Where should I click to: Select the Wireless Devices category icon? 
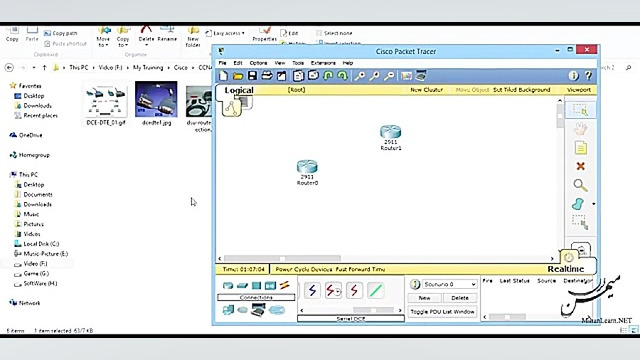(270, 285)
